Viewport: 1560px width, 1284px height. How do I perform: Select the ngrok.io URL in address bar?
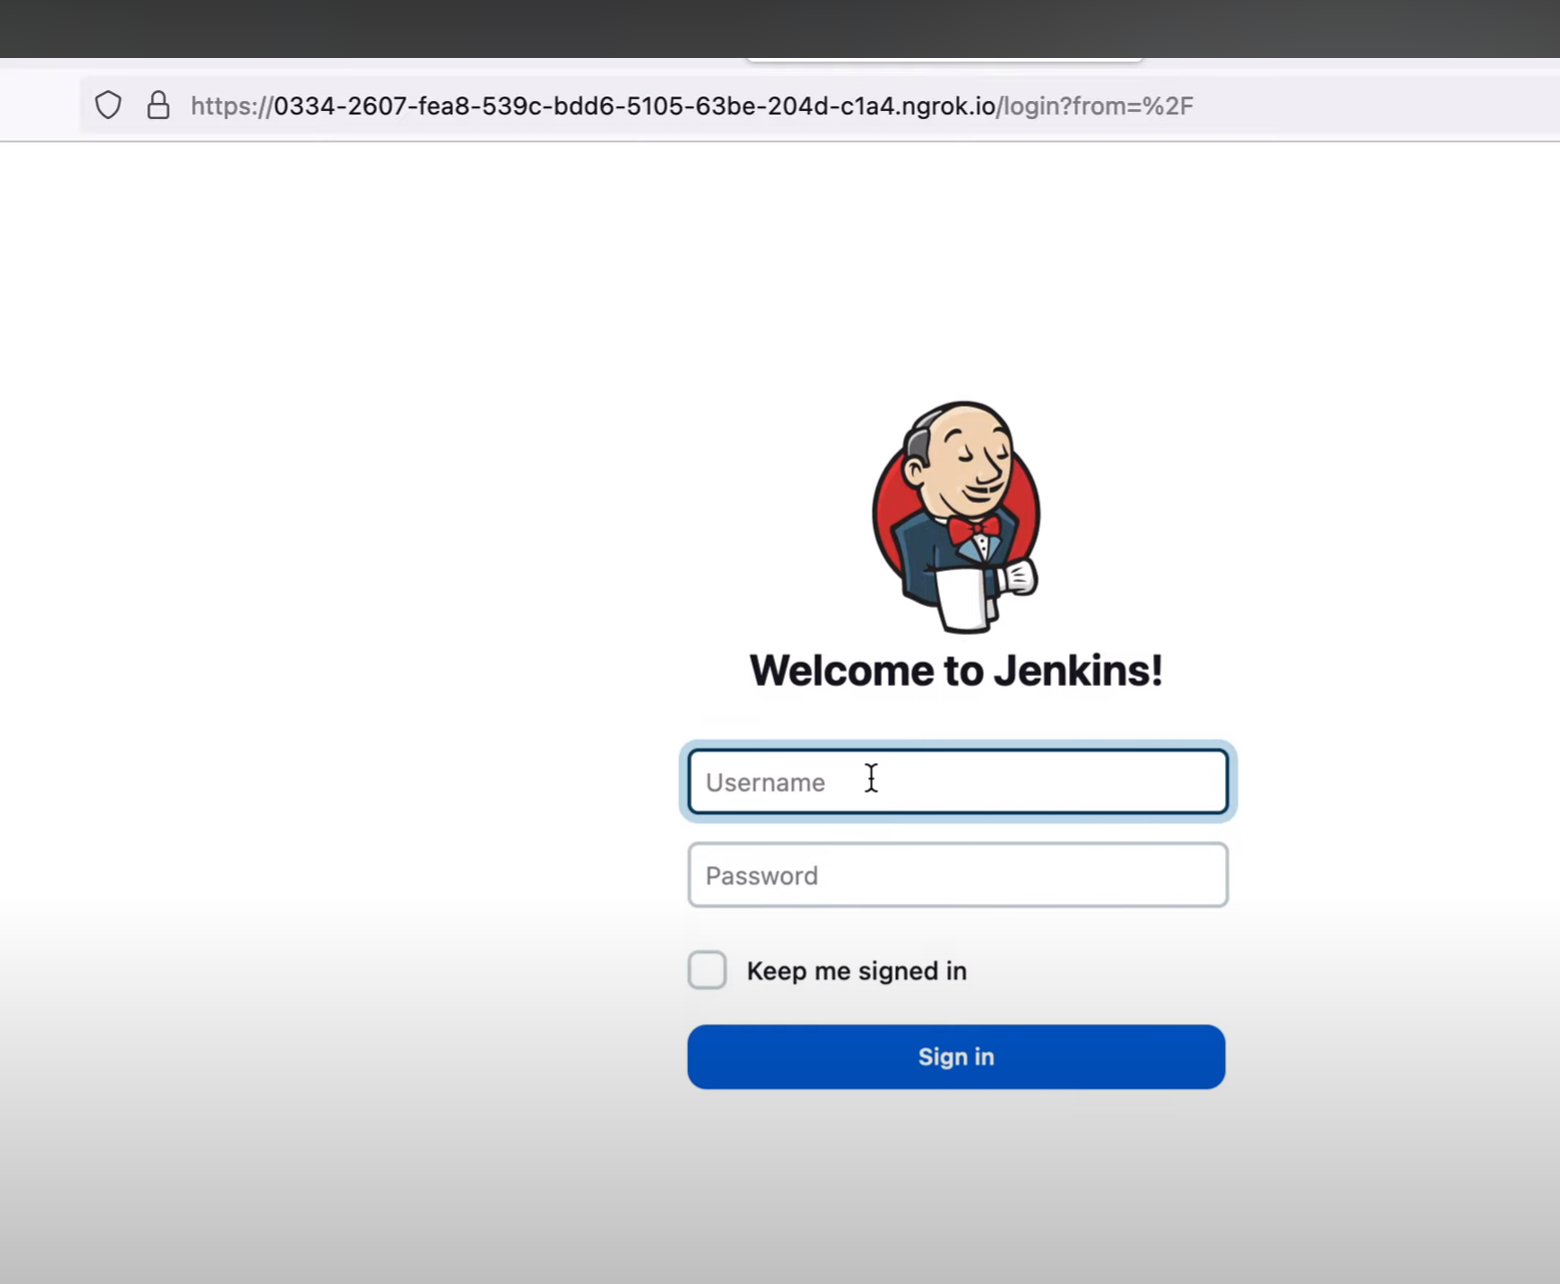pos(692,106)
